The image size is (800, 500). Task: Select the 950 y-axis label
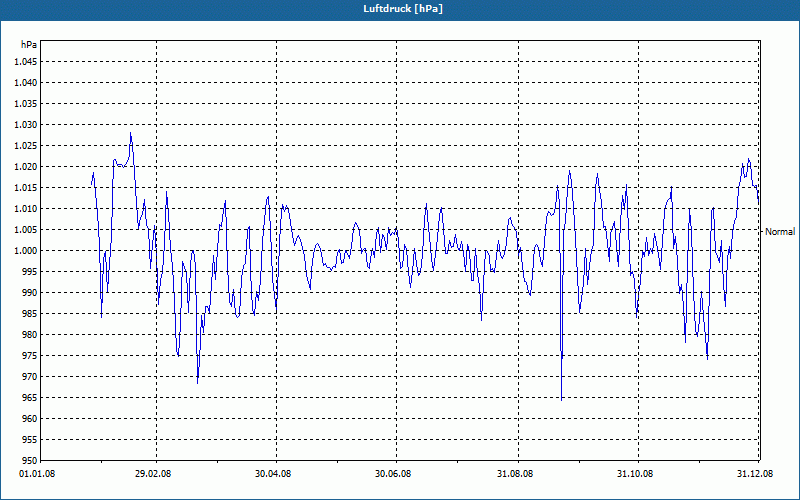click(30, 461)
